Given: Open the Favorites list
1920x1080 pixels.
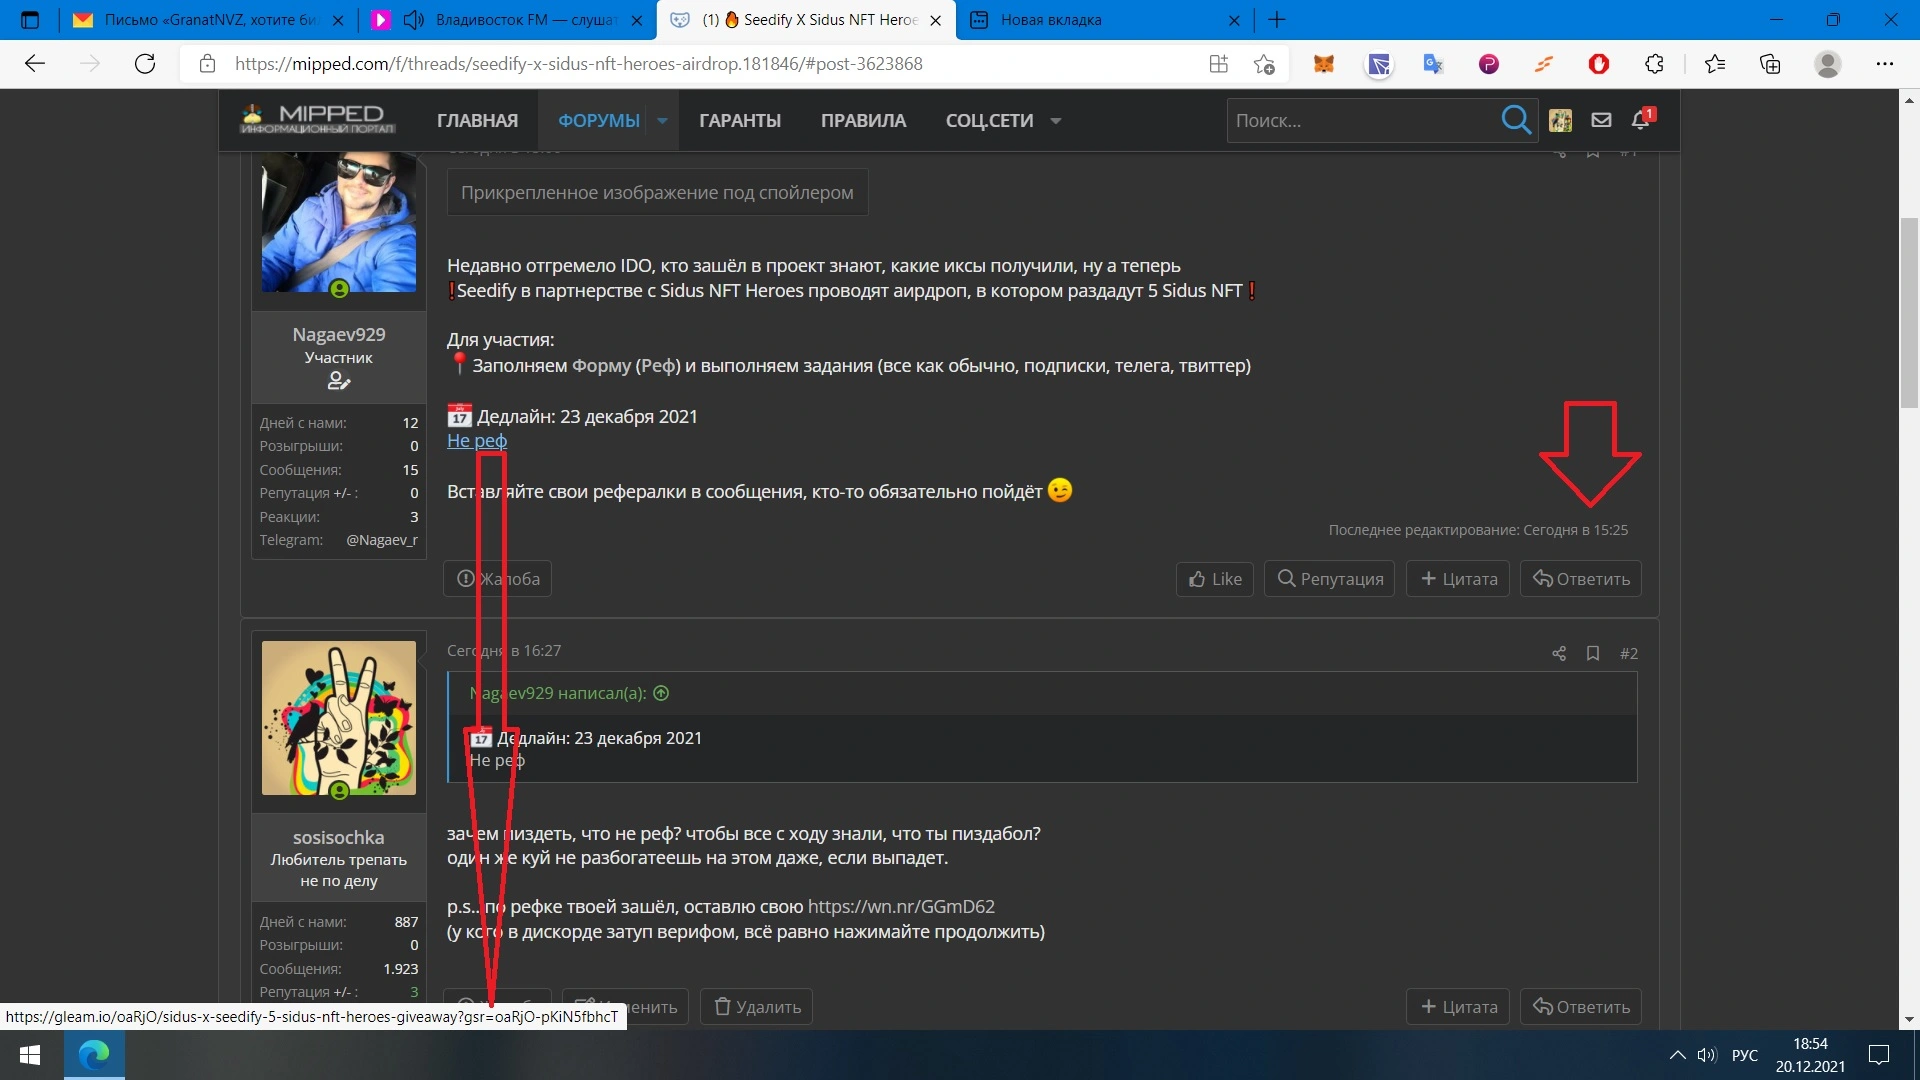Looking at the screenshot, I should (1715, 64).
